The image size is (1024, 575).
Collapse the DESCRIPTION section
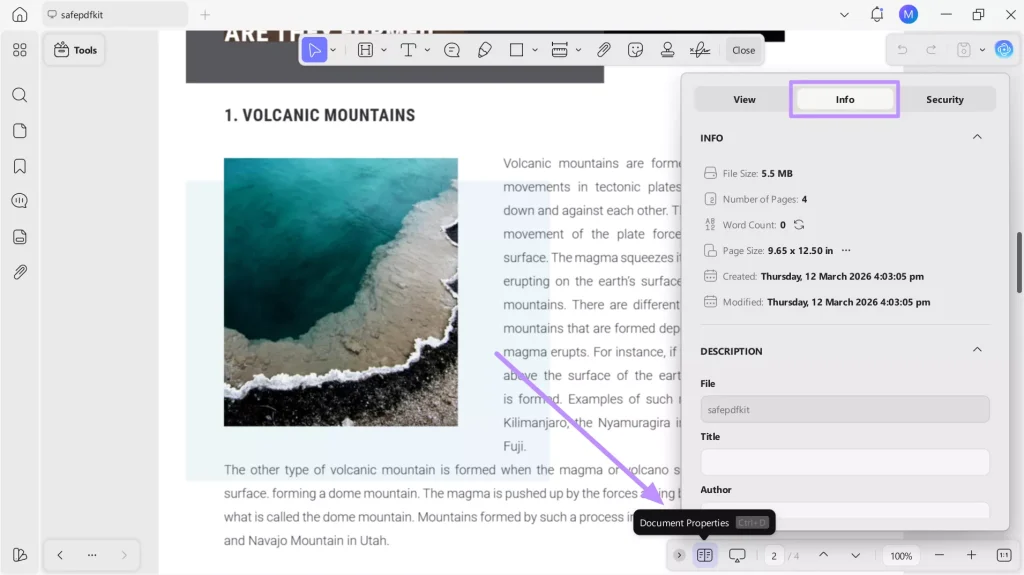point(977,350)
